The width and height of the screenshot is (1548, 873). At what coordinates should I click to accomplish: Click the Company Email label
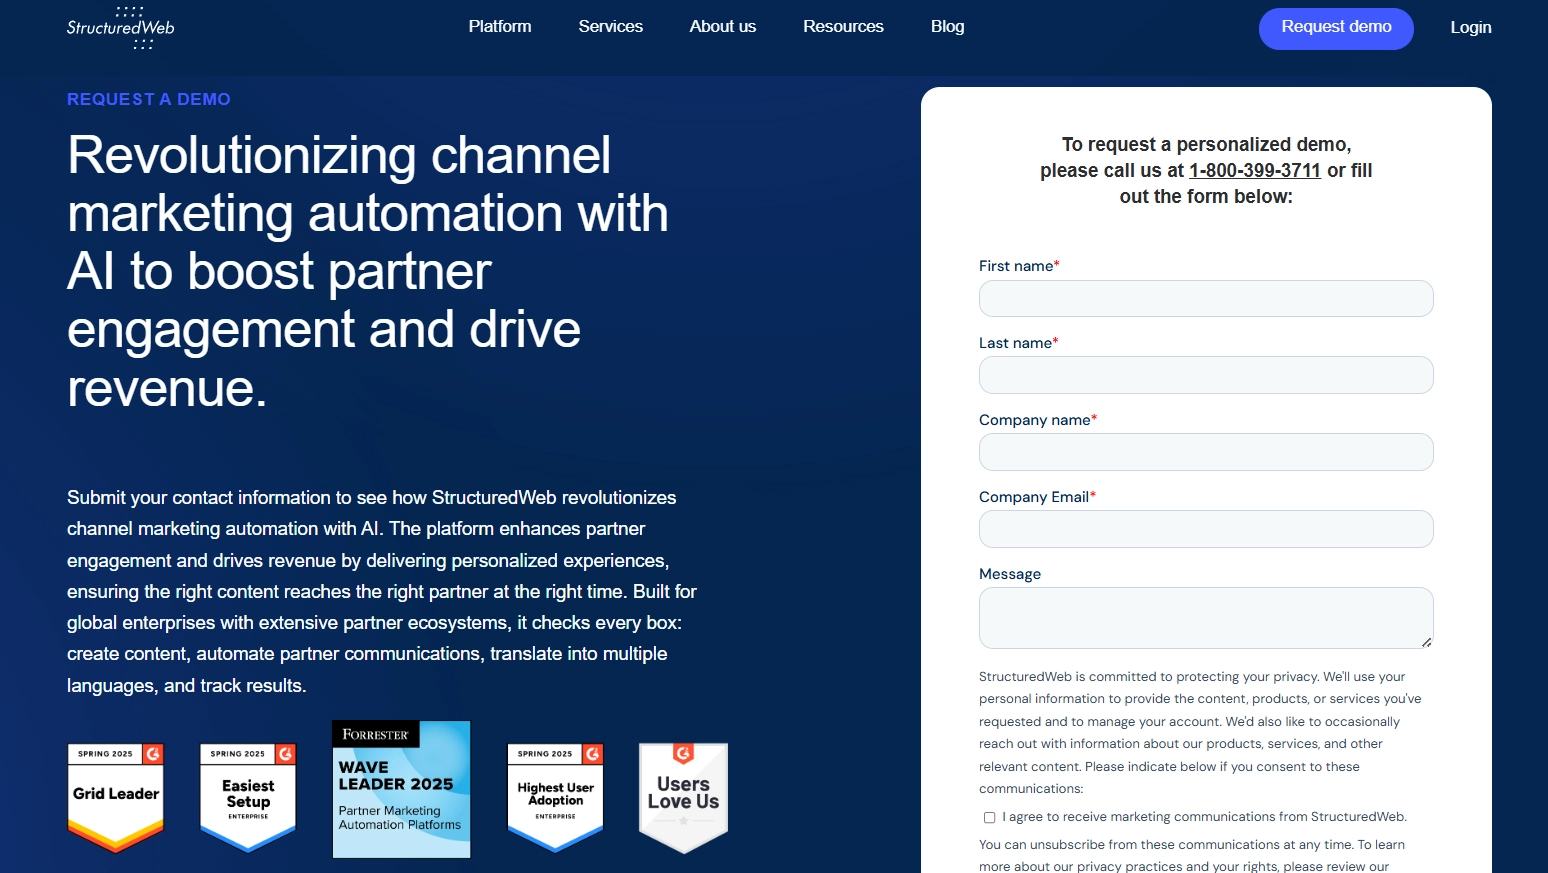click(x=1037, y=497)
